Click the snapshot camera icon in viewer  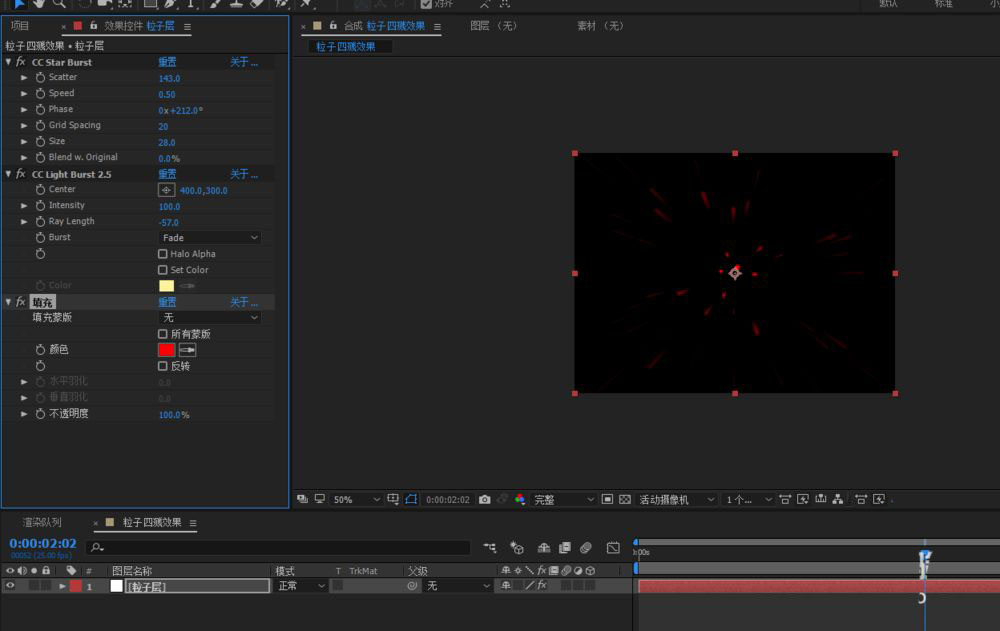(485, 499)
